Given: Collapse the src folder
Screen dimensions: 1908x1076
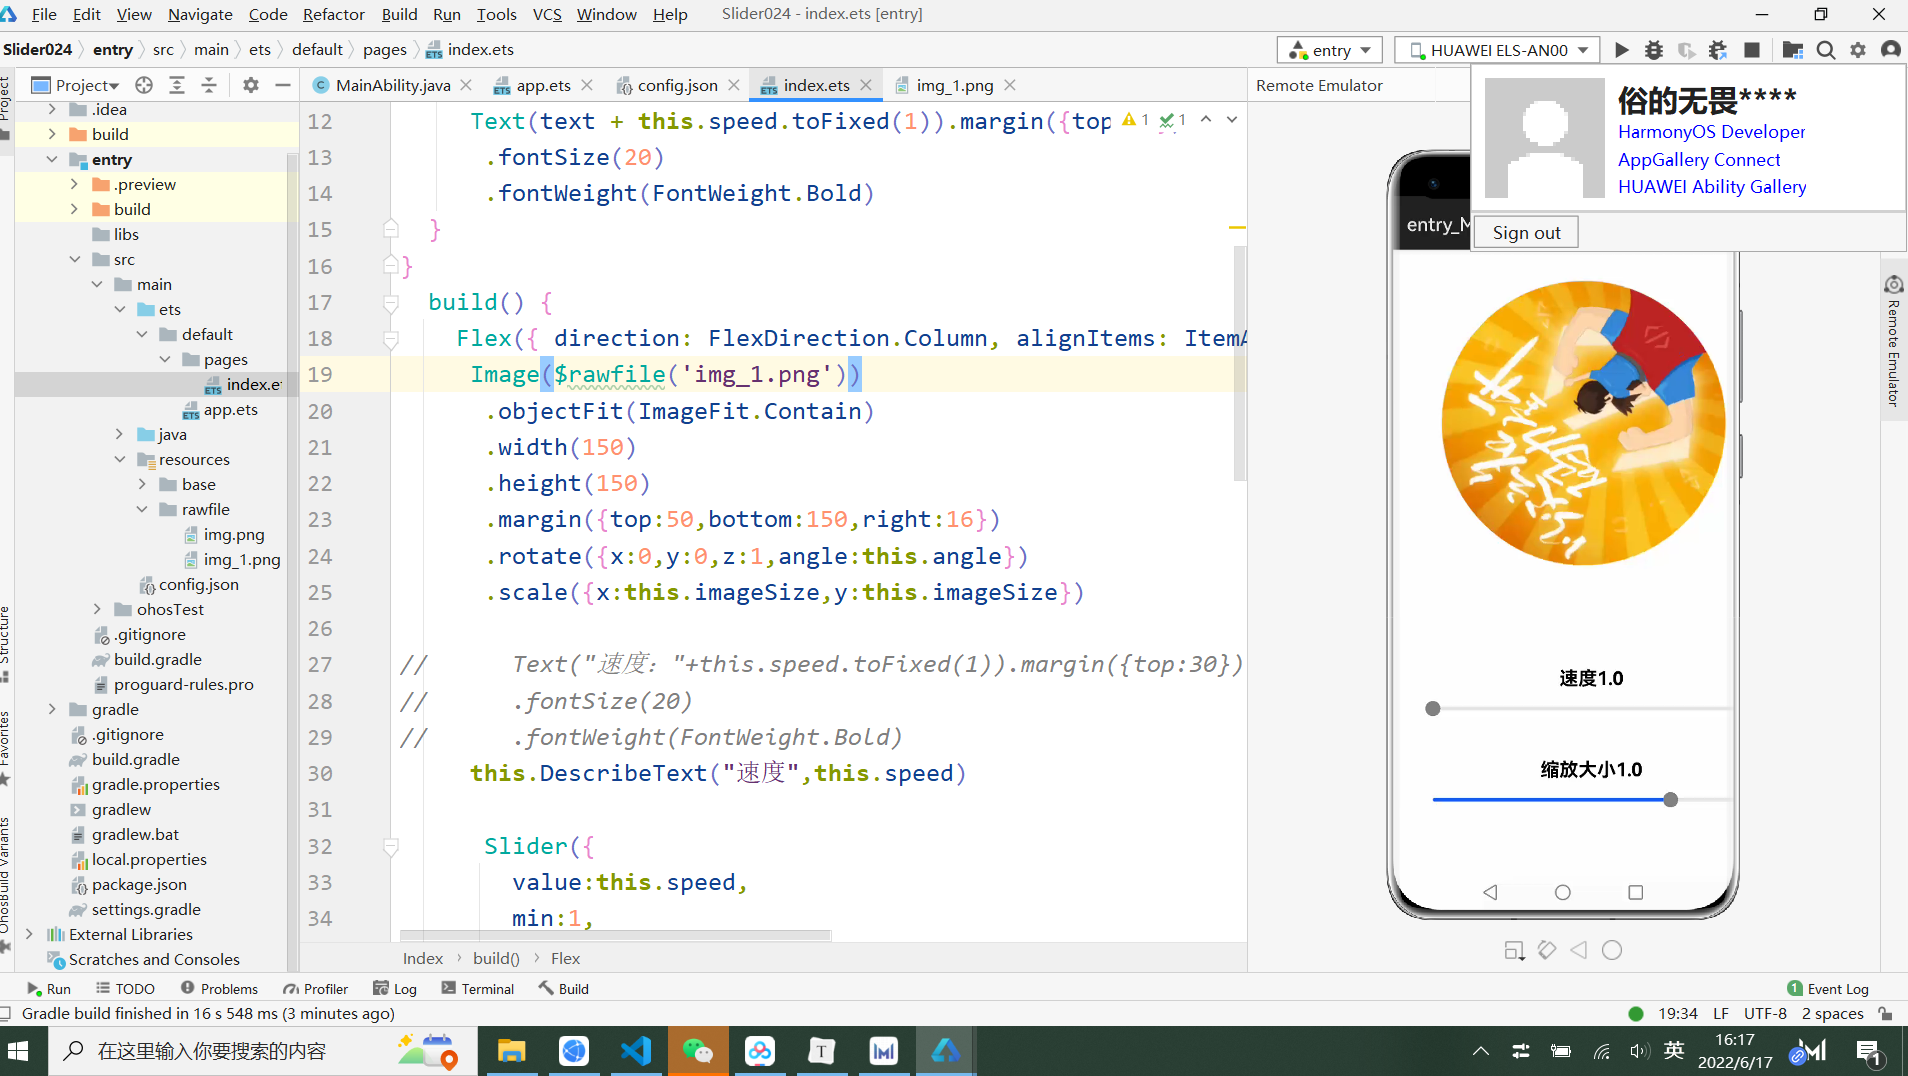Looking at the screenshot, I should pos(74,259).
